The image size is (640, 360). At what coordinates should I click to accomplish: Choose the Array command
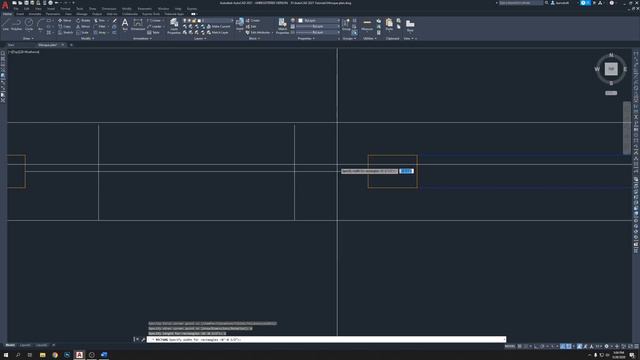[100, 33]
